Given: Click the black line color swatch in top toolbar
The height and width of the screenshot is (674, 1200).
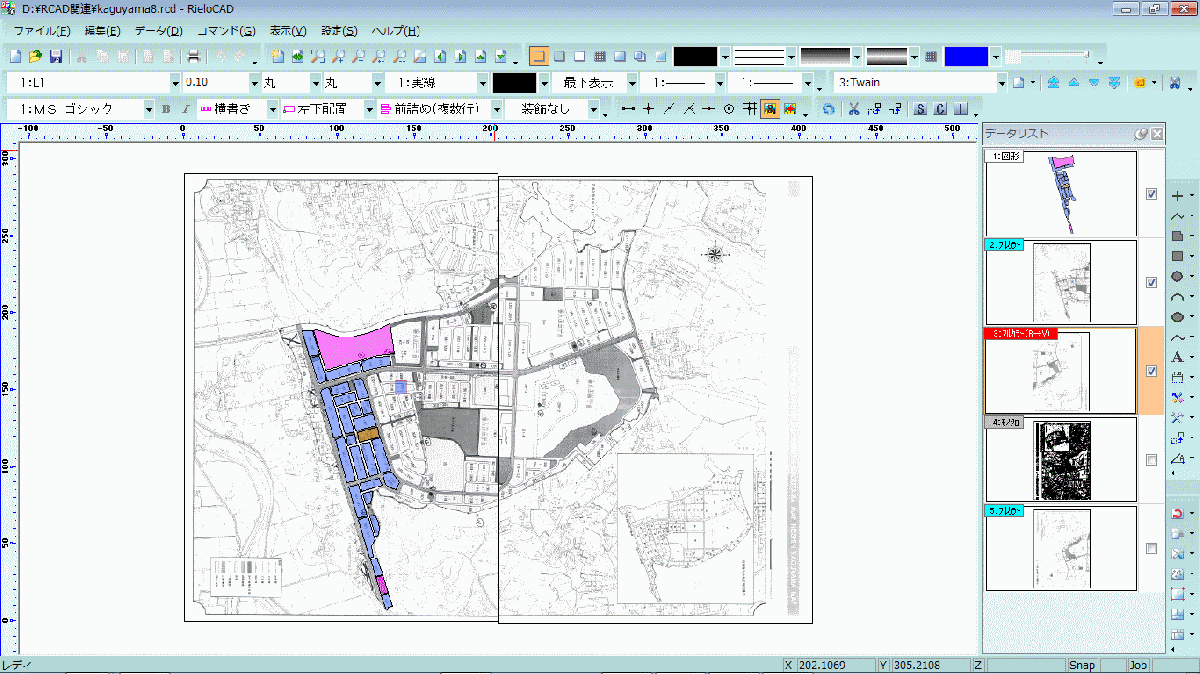Looking at the screenshot, I should pyautogui.click(x=695, y=56).
